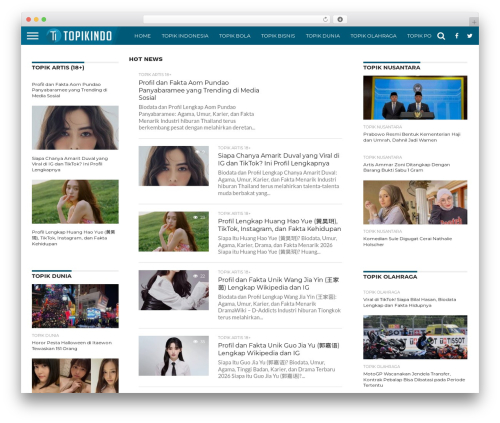
Task: Open TOPIK OLAHRAGA menu item
Action: [x=373, y=36]
